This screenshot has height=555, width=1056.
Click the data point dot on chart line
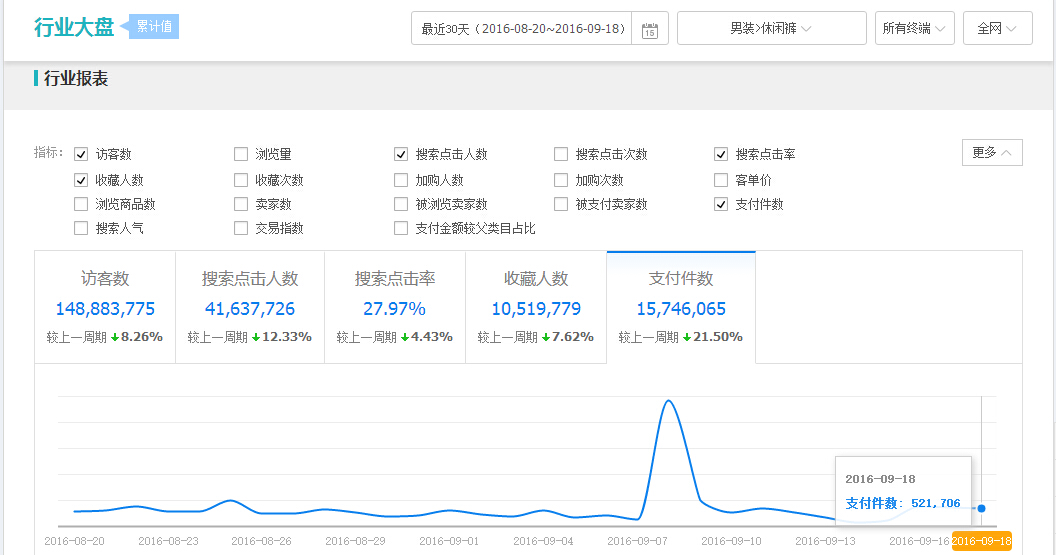pyautogui.click(x=981, y=508)
